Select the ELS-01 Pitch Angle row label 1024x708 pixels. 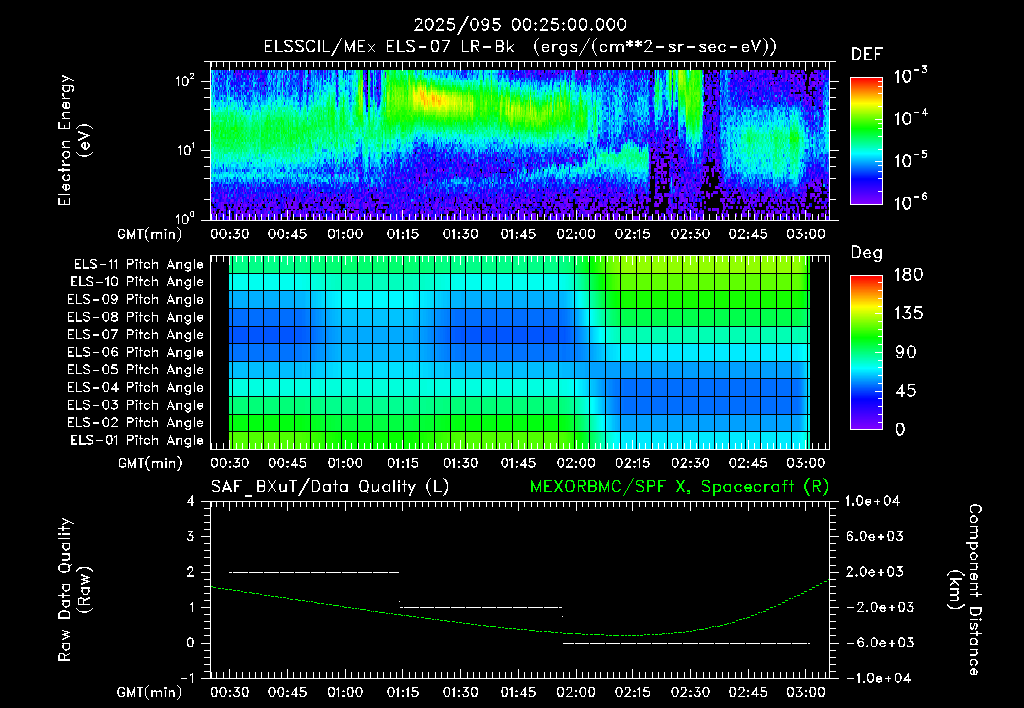[x=137, y=440]
